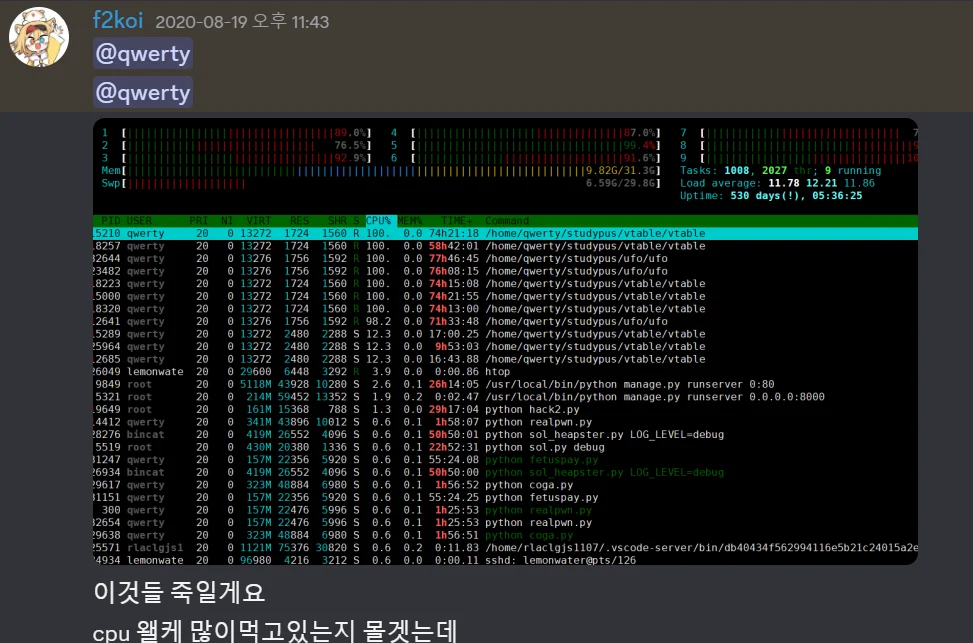Click the message text '이것들 죽일게요'
Image resolution: width=973 pixels, height=643 pixels.
(179, 592)
